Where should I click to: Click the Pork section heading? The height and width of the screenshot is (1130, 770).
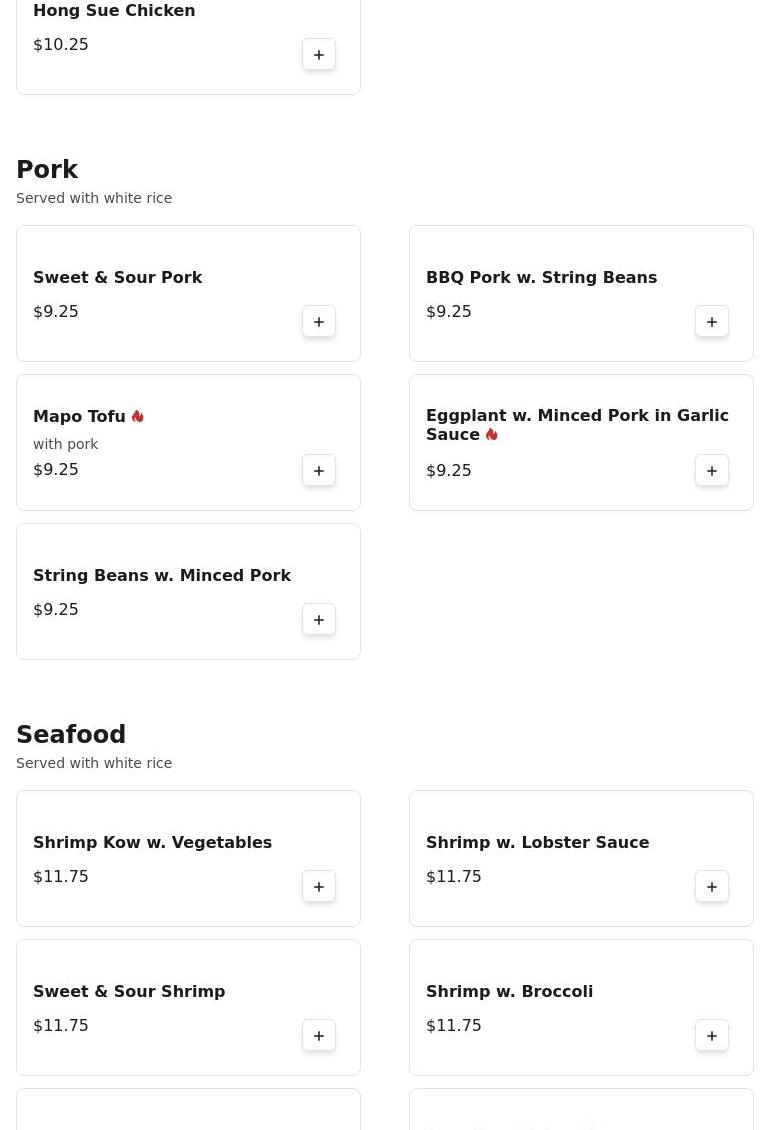click(x=47, y=170)
